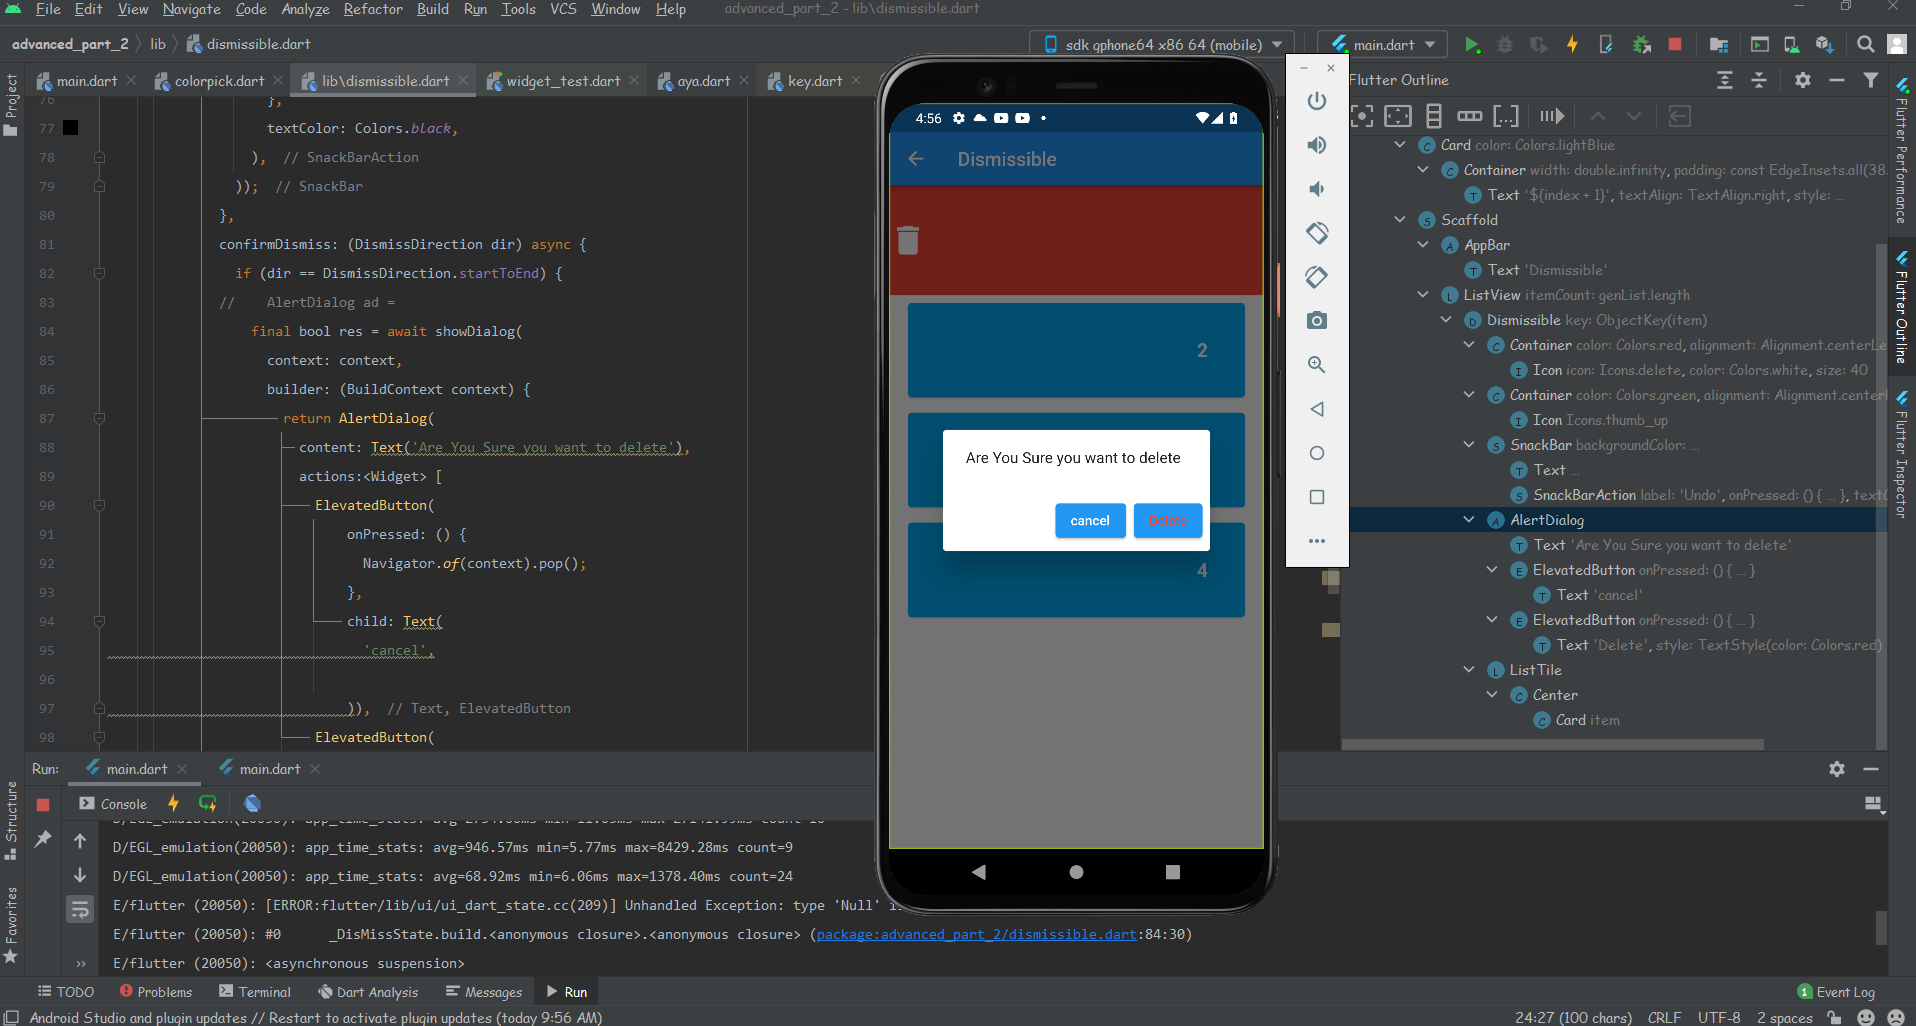Toggle soft-wrap in console
This screenshot has height=1026, width=1916.
(80, 909)
